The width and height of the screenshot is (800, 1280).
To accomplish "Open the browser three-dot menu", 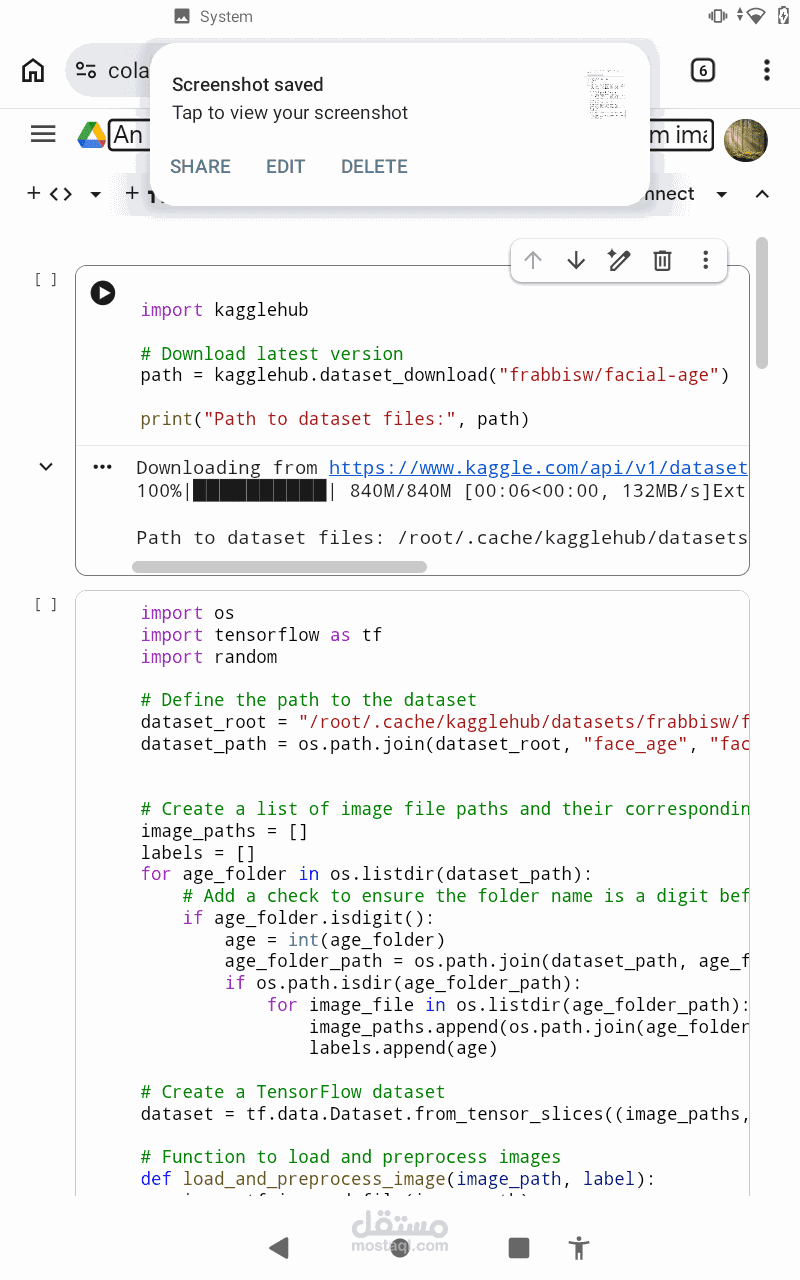I will 766,70.
